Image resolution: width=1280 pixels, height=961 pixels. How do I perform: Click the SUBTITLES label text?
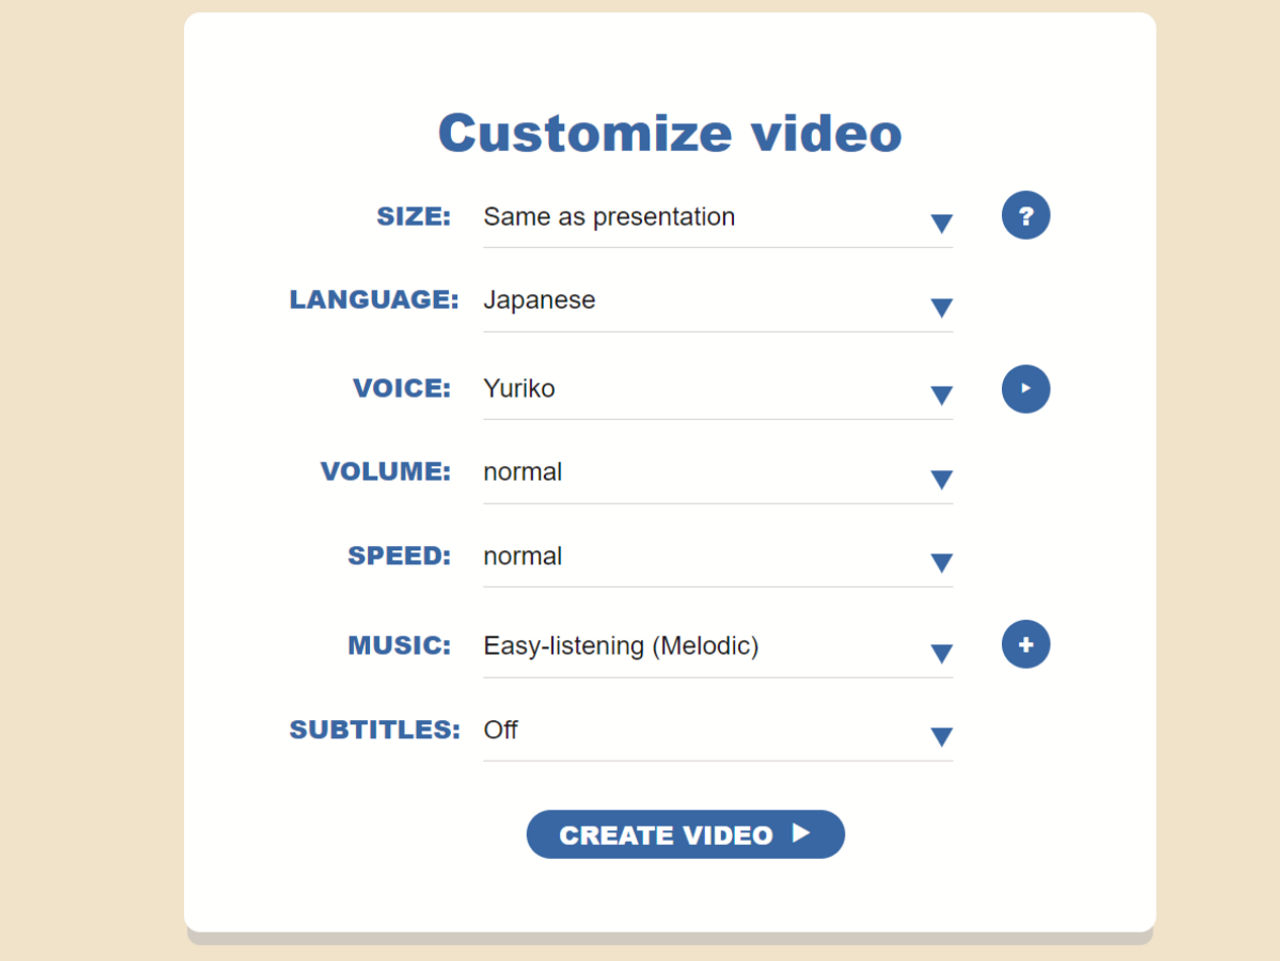374,730
